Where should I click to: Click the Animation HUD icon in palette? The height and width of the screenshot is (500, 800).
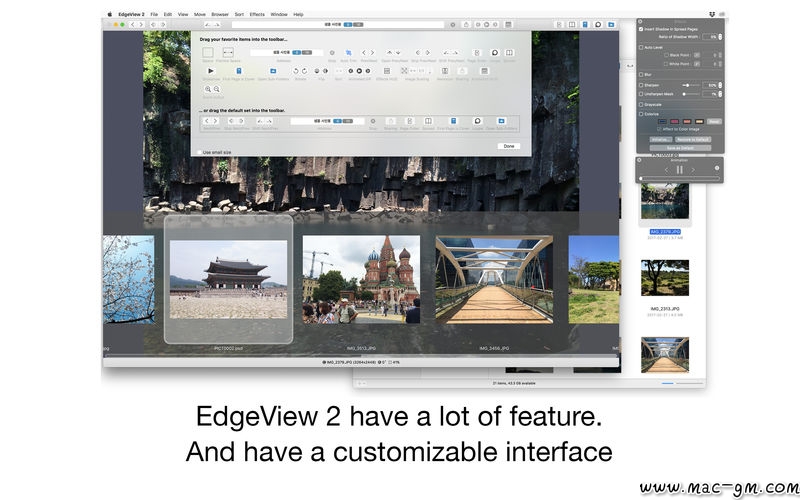pos(484,71)
